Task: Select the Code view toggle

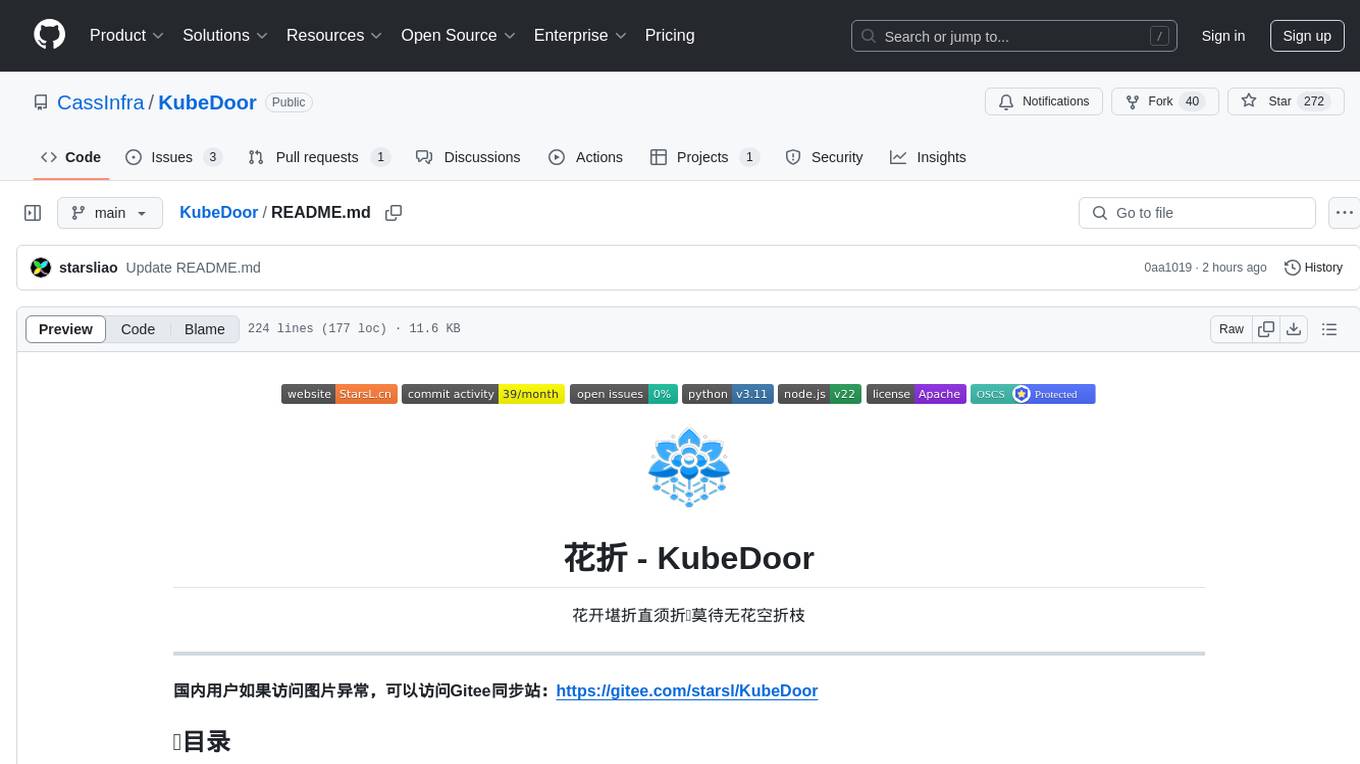Action: point(138,329)
